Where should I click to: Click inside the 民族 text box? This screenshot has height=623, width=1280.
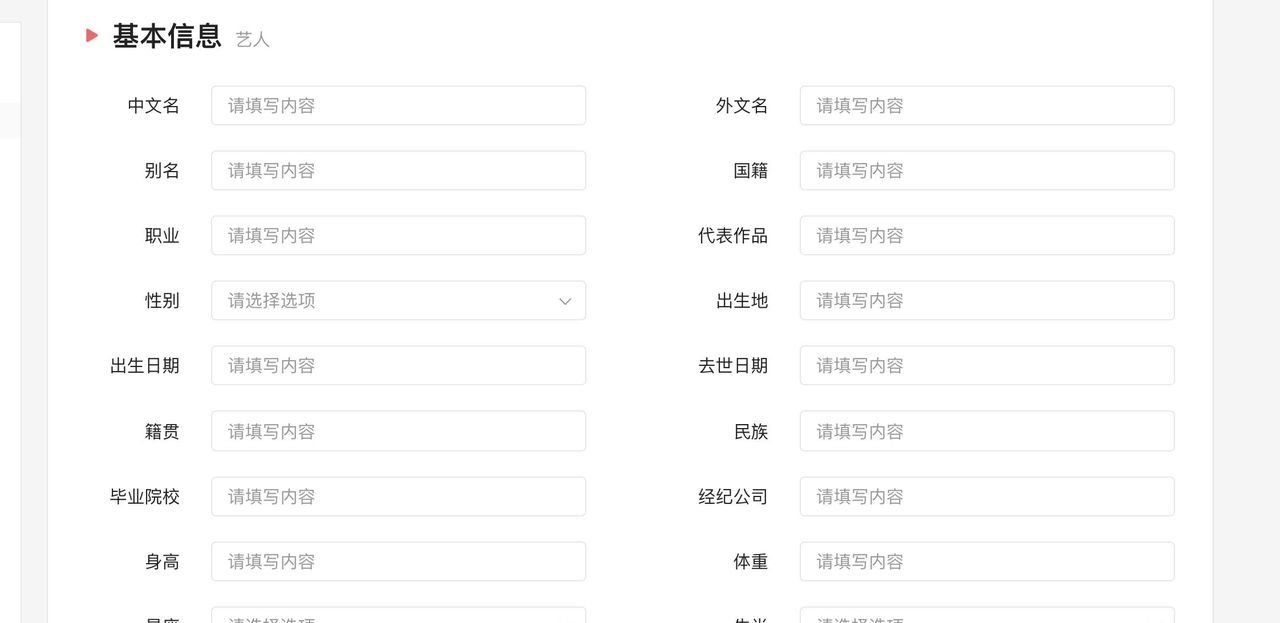click(x=987, y=430)
